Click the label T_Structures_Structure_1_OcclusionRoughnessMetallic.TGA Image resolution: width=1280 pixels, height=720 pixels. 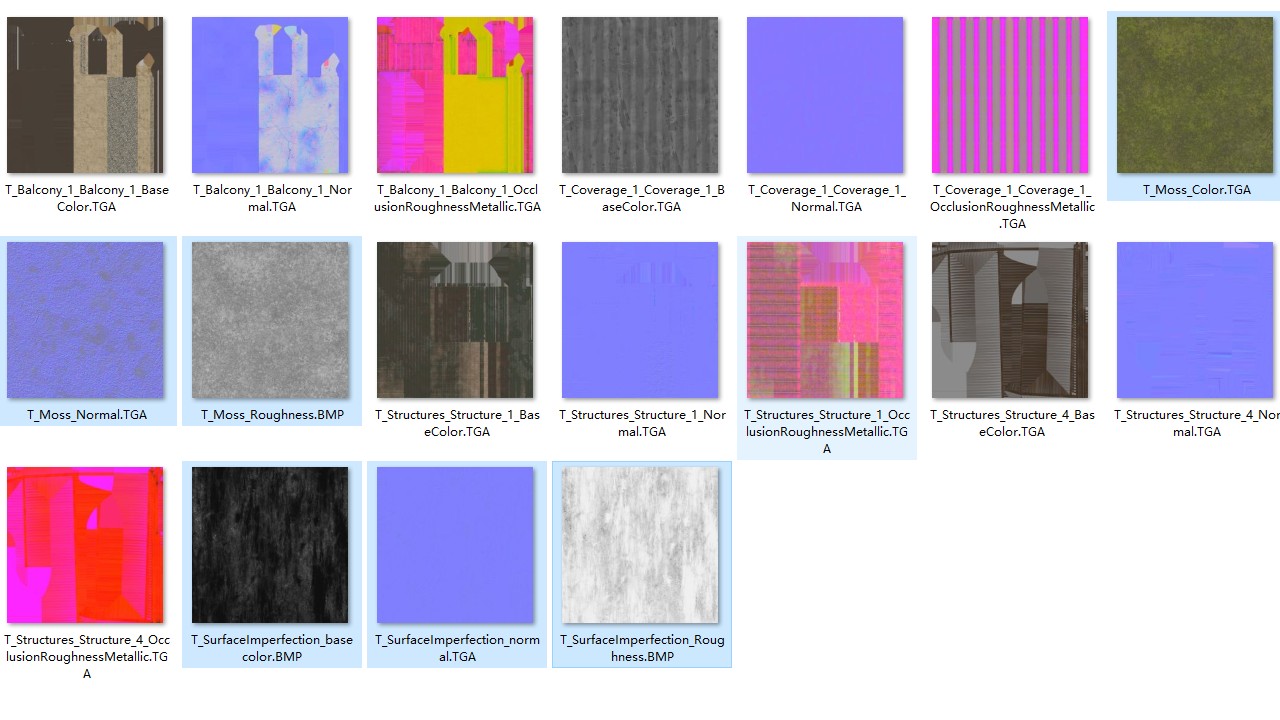click(x=827, y=432)
